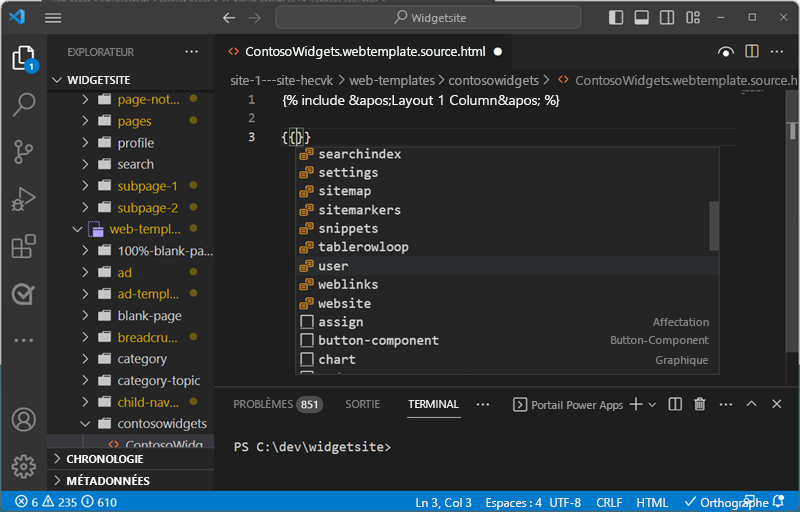Switch to SORTIE tab
The height and width of the screenshot is (512, 800).
coord(363,404)
